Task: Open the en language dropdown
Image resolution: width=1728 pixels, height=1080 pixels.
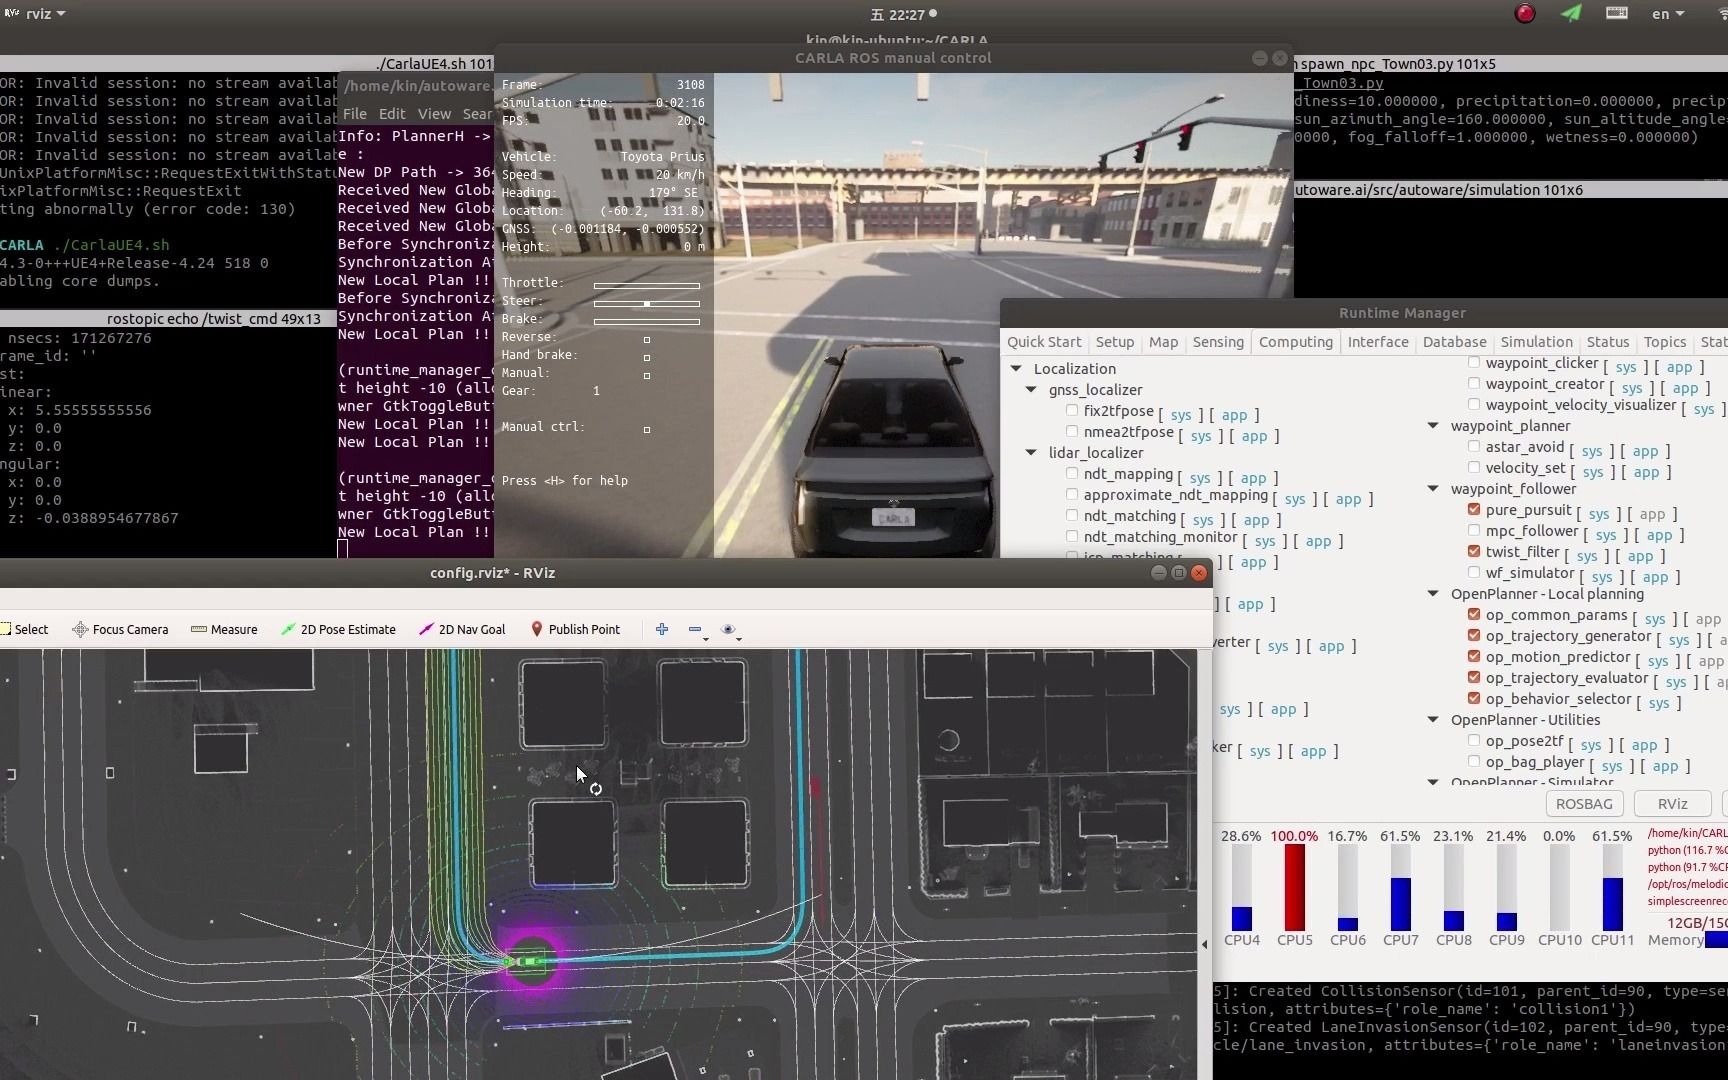Action: coord(1667,14)
